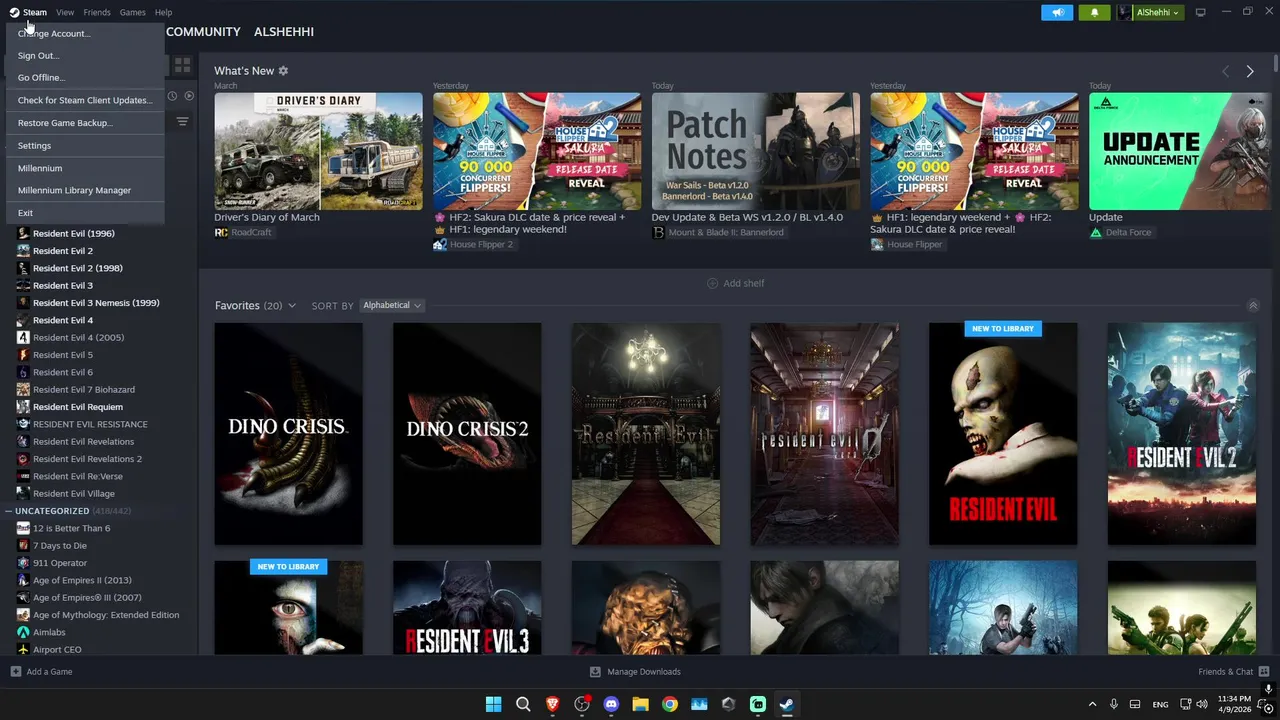Open Friends & Chat icon
Image resolution: width=1280 pixels, height=720 pixels.
click(1264, 672)
